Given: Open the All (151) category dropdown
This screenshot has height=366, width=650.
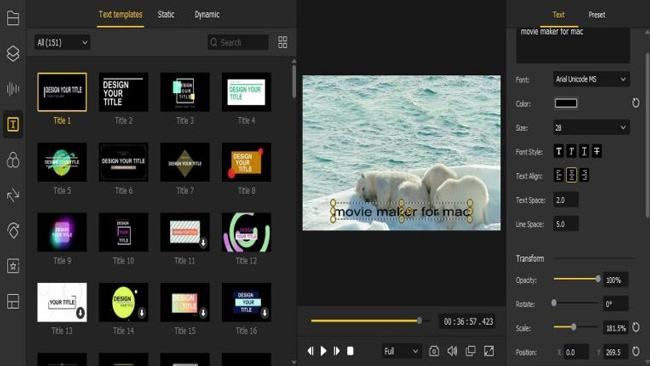Looking at the screenshot, I should 62,42.
